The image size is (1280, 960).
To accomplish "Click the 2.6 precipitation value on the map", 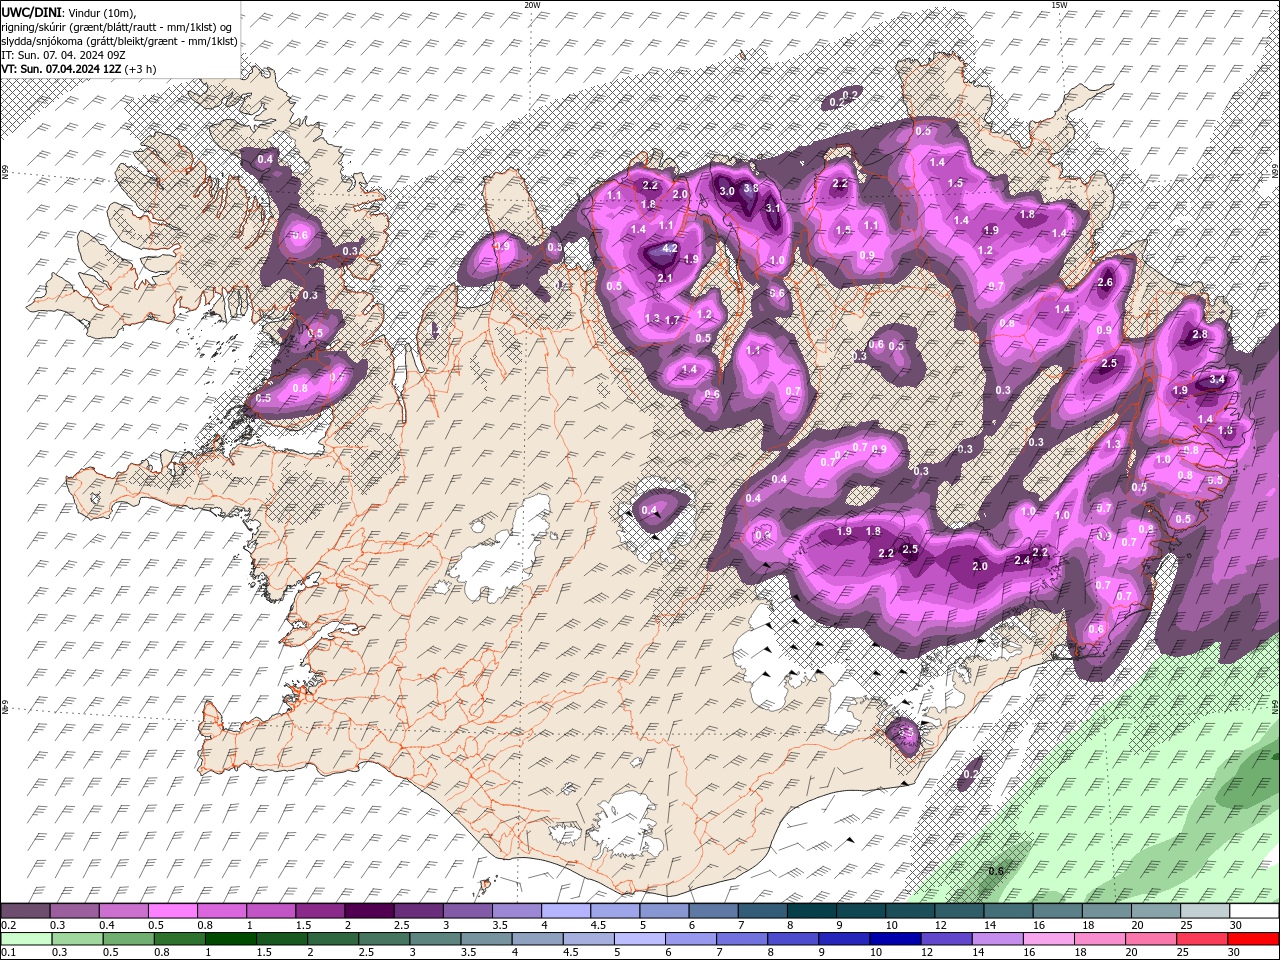I will pos(1105,283).
